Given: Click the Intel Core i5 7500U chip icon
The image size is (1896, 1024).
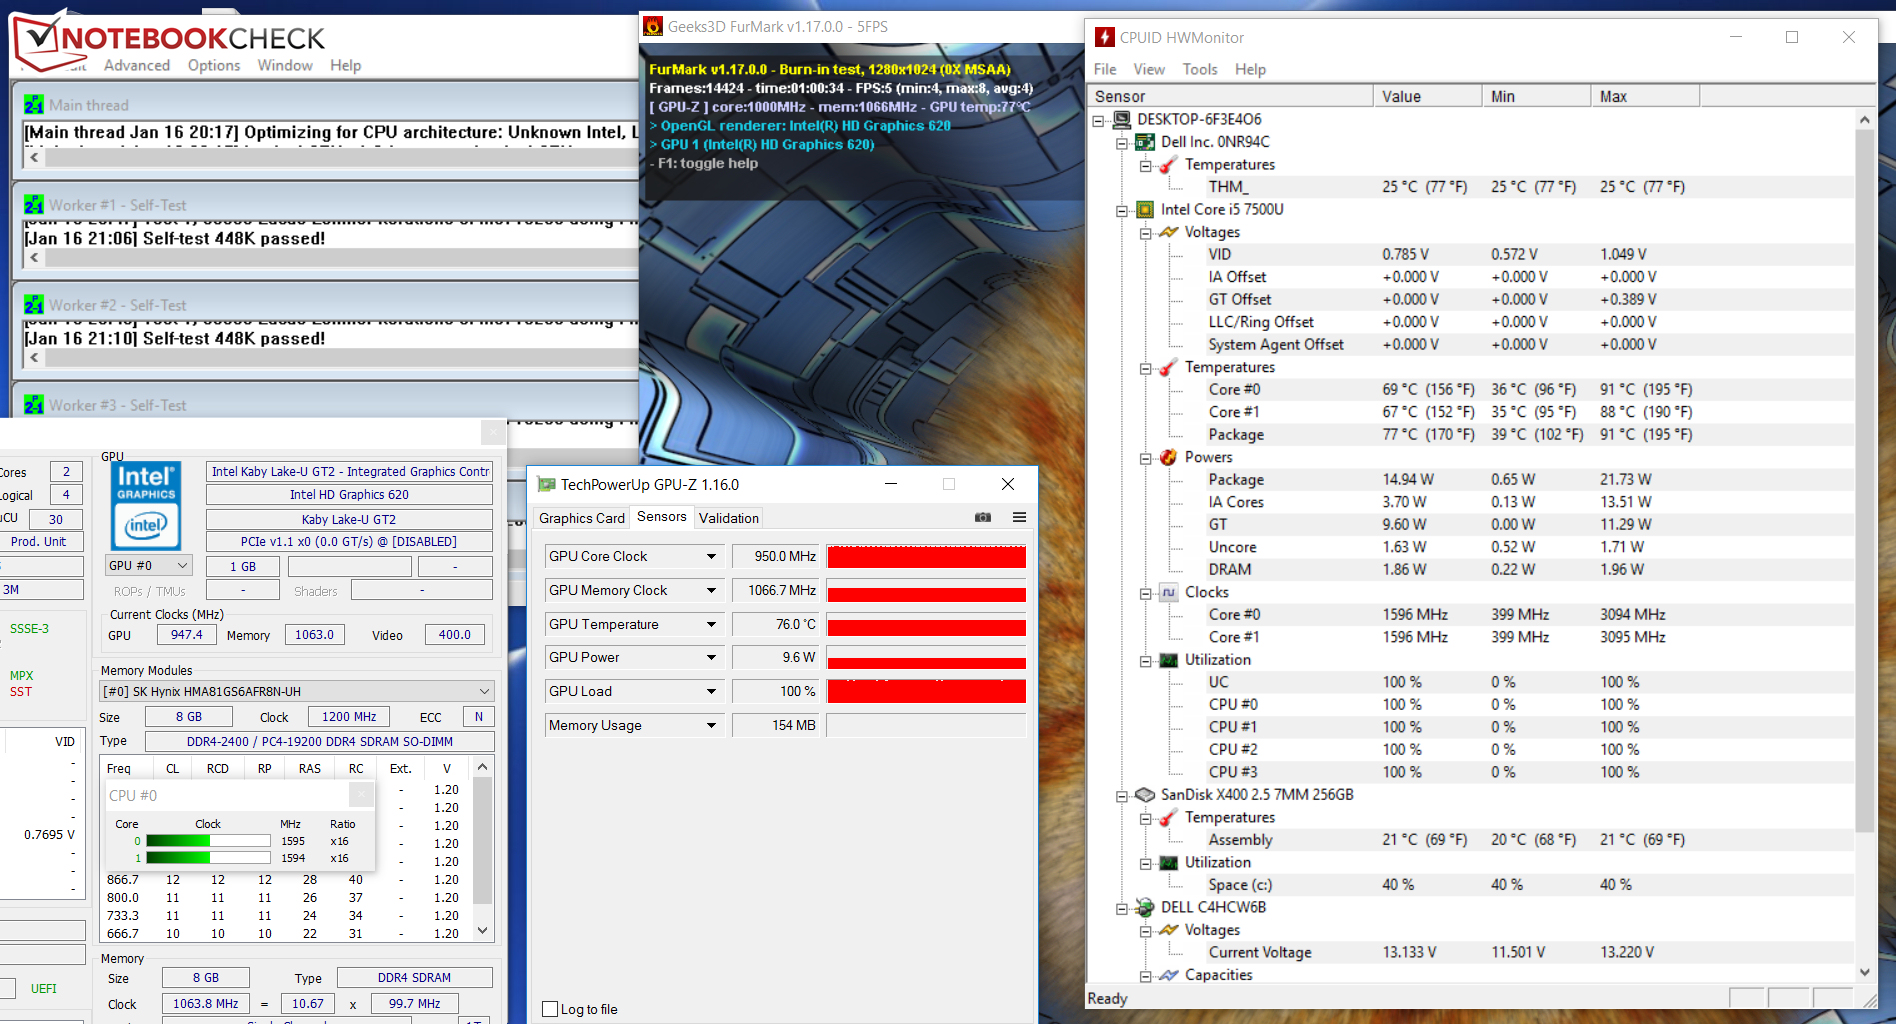Looking at the screenshot, I should (x=1145, y=210).
